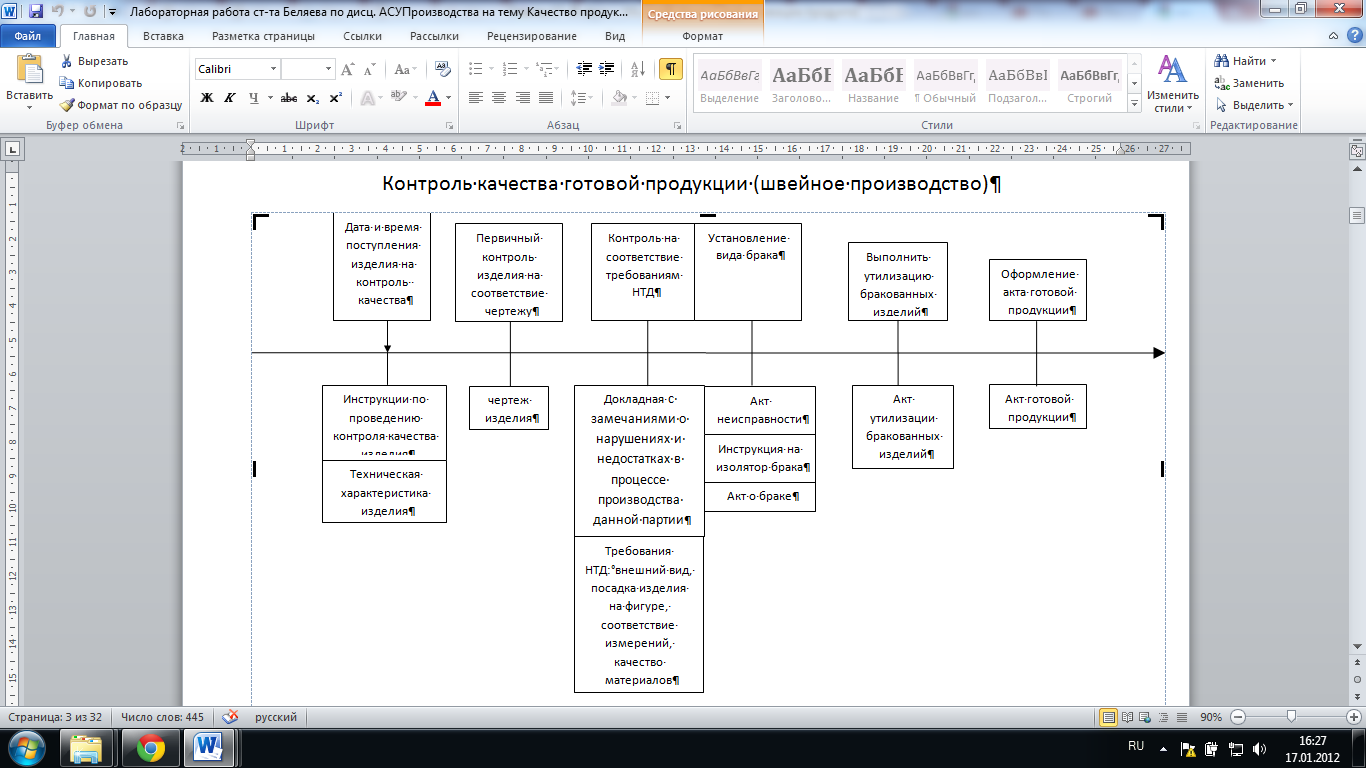The width and height of the screenshot is (1366, 768).
Task: Align text to the right
Action: tap(522, 98)
